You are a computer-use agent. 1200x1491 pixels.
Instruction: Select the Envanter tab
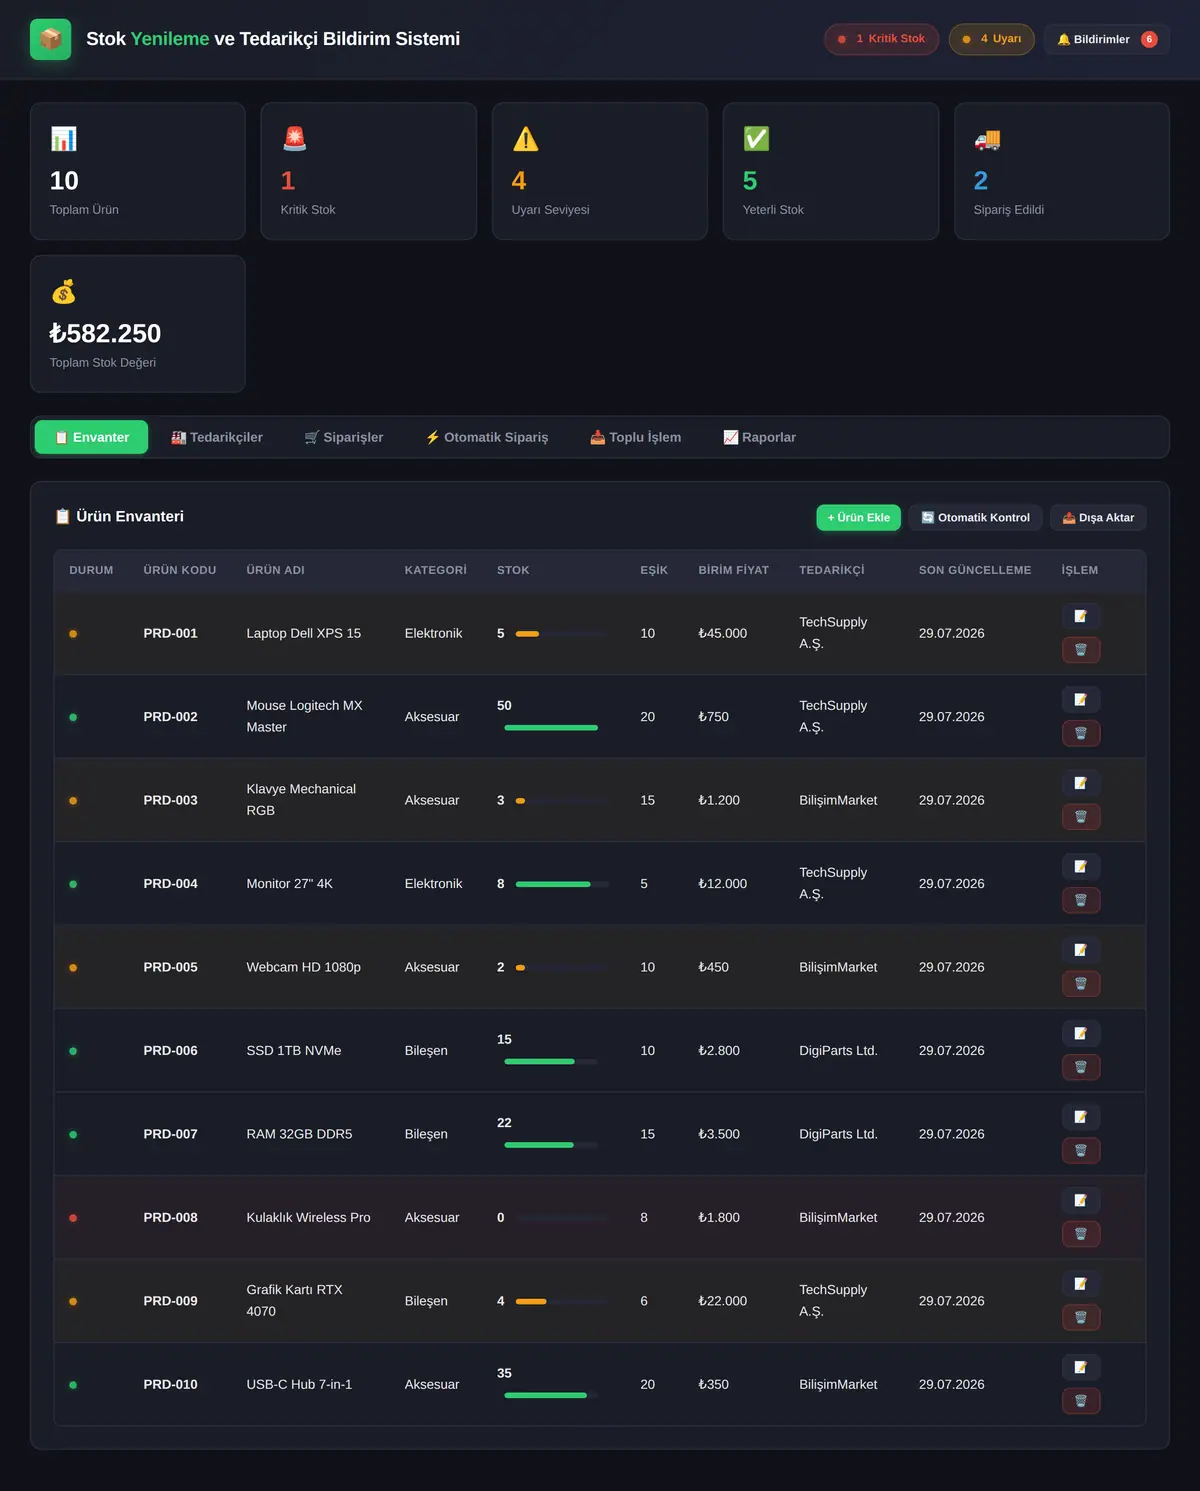pos(92,437)
